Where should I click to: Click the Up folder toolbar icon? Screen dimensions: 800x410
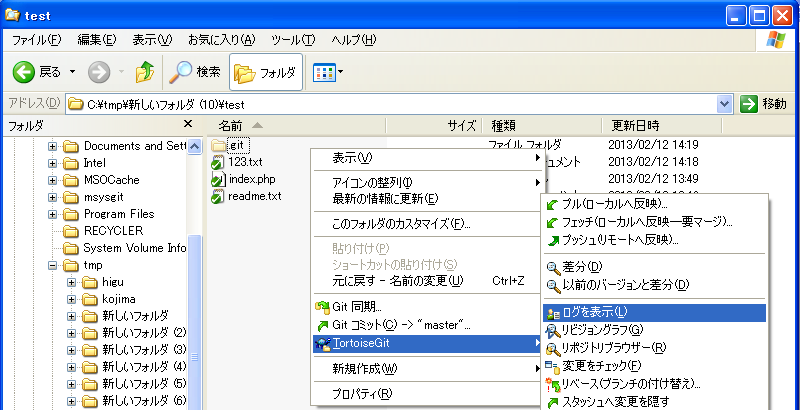tap(144, 72)
